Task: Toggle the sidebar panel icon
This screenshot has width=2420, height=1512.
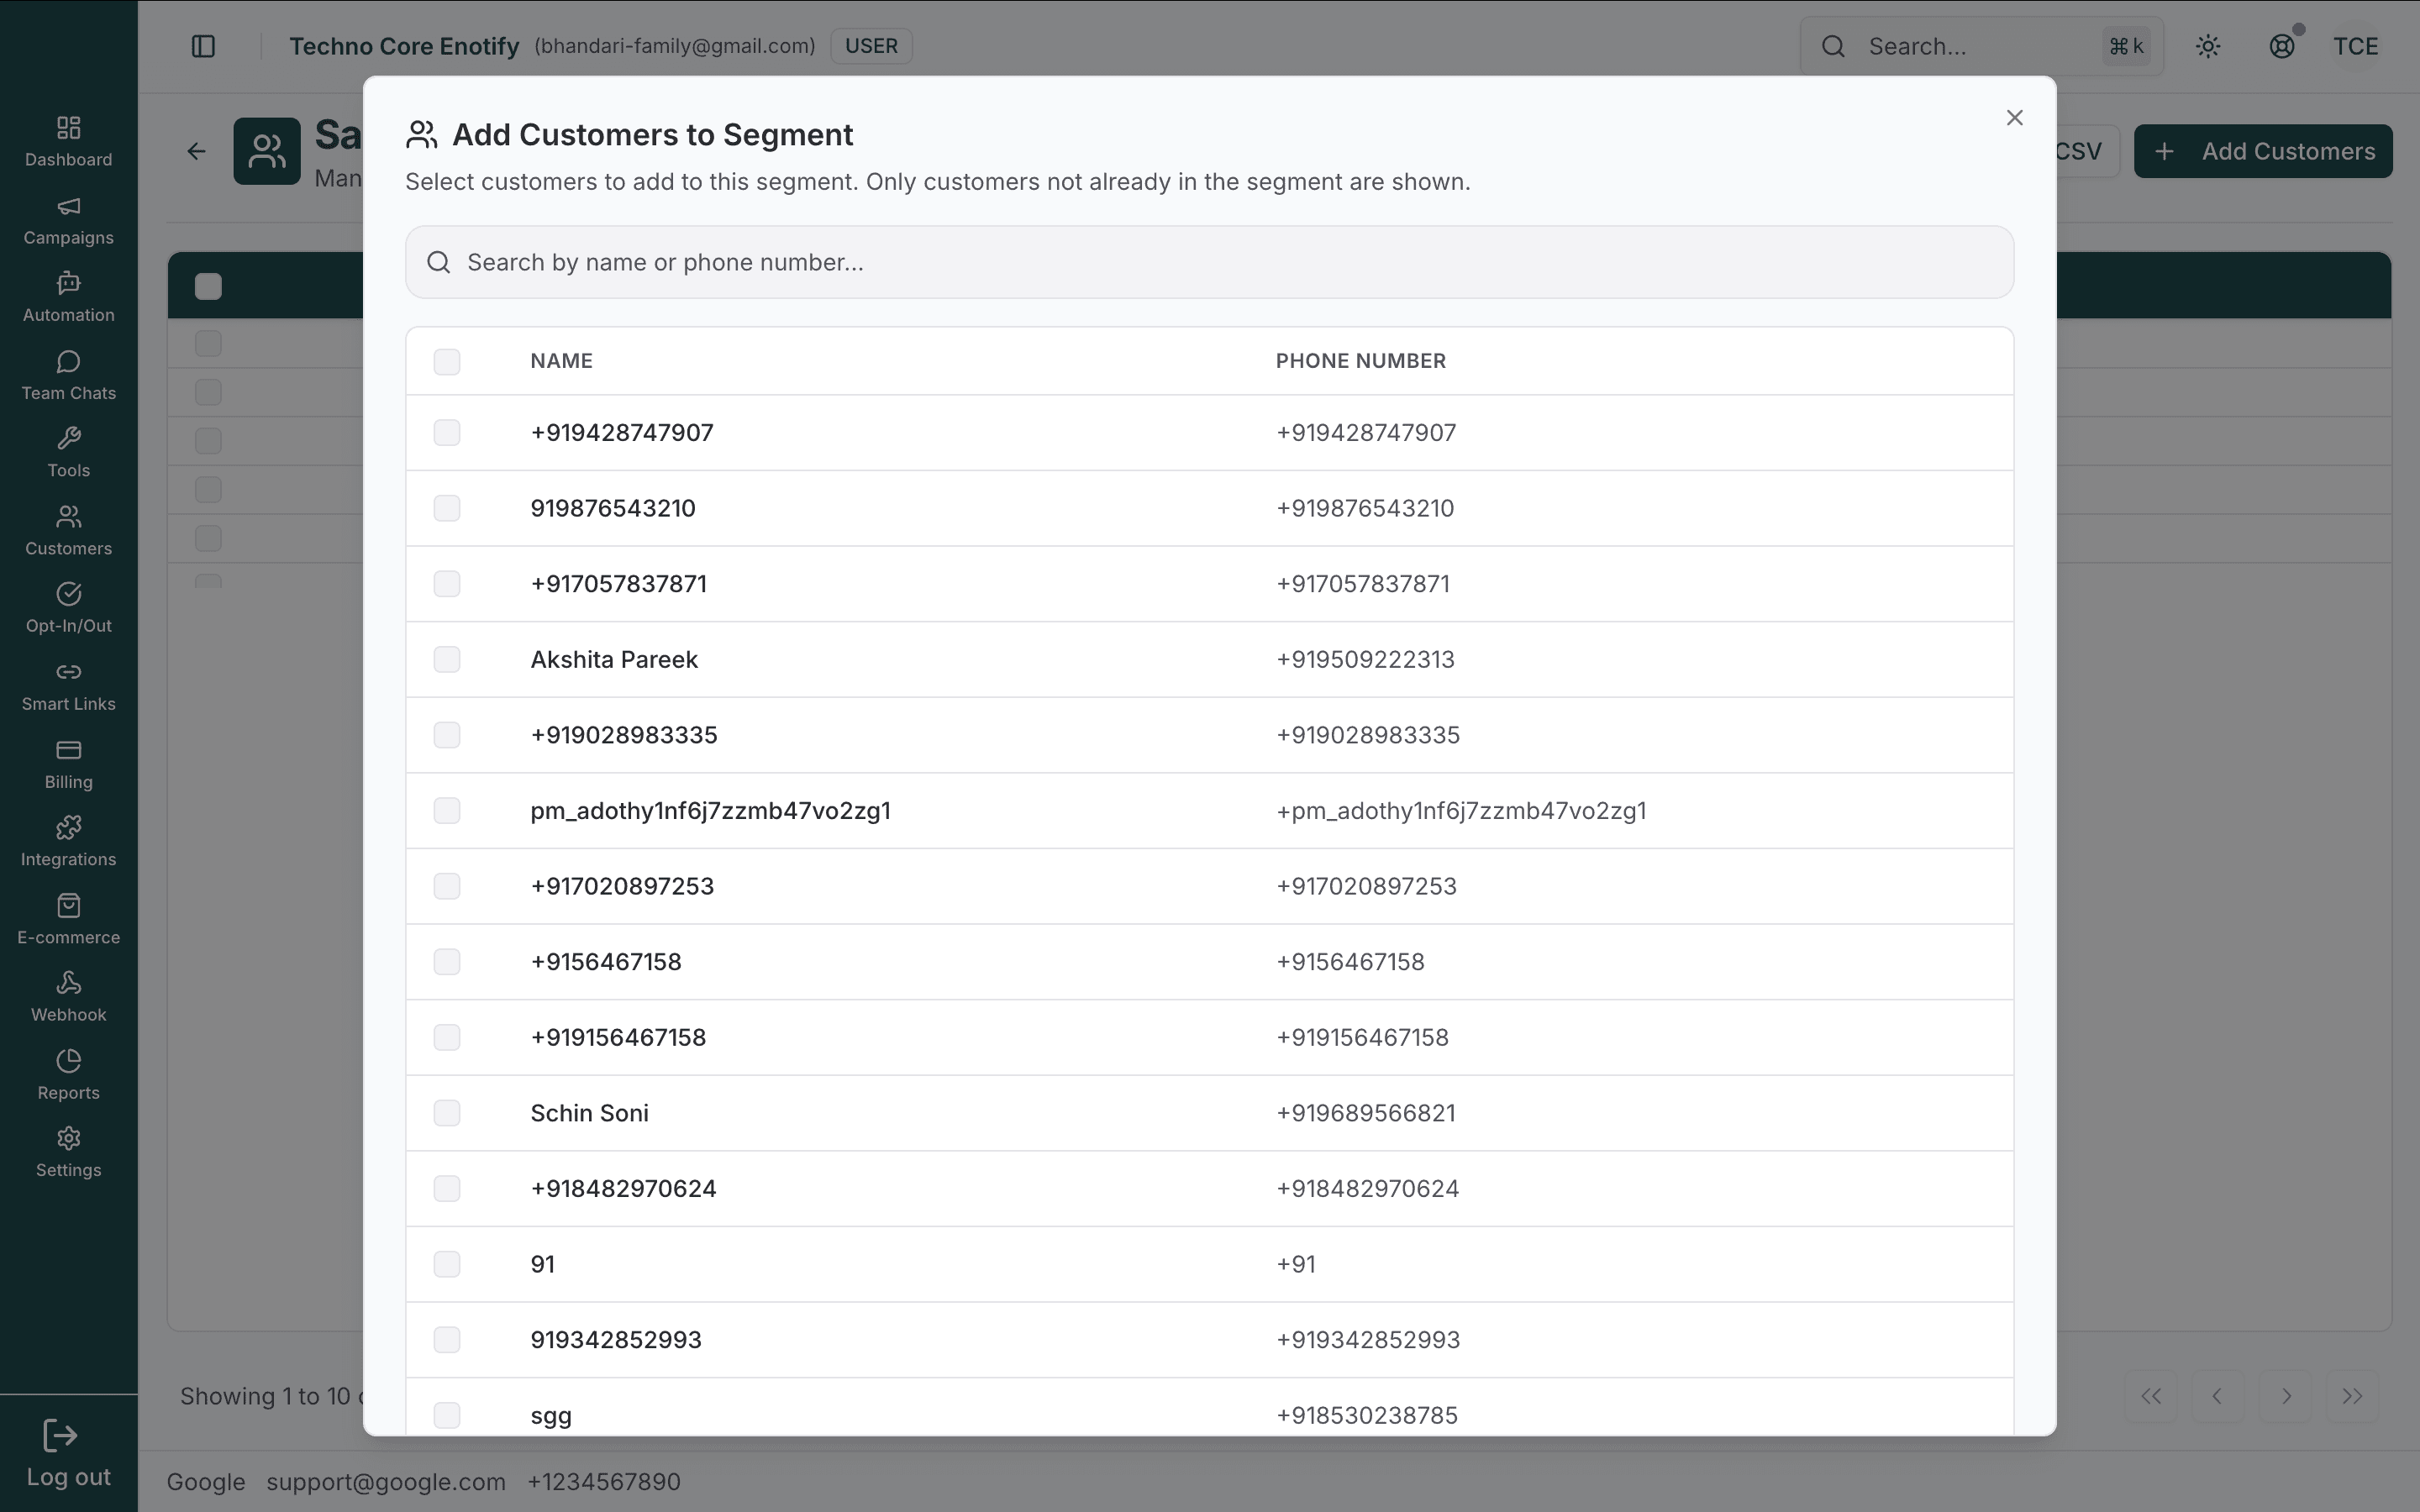Action: tap(203, 46)
